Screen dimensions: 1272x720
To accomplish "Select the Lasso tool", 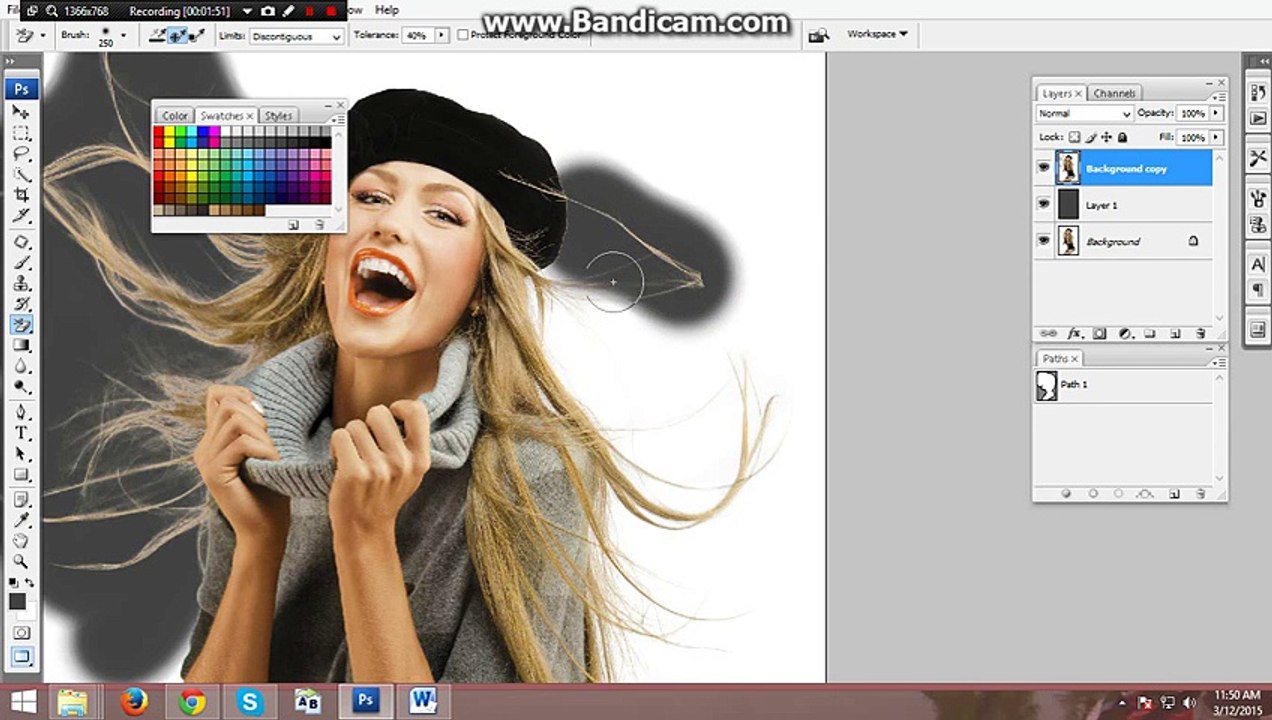I will pyautogui.click(x=21, y=154).
